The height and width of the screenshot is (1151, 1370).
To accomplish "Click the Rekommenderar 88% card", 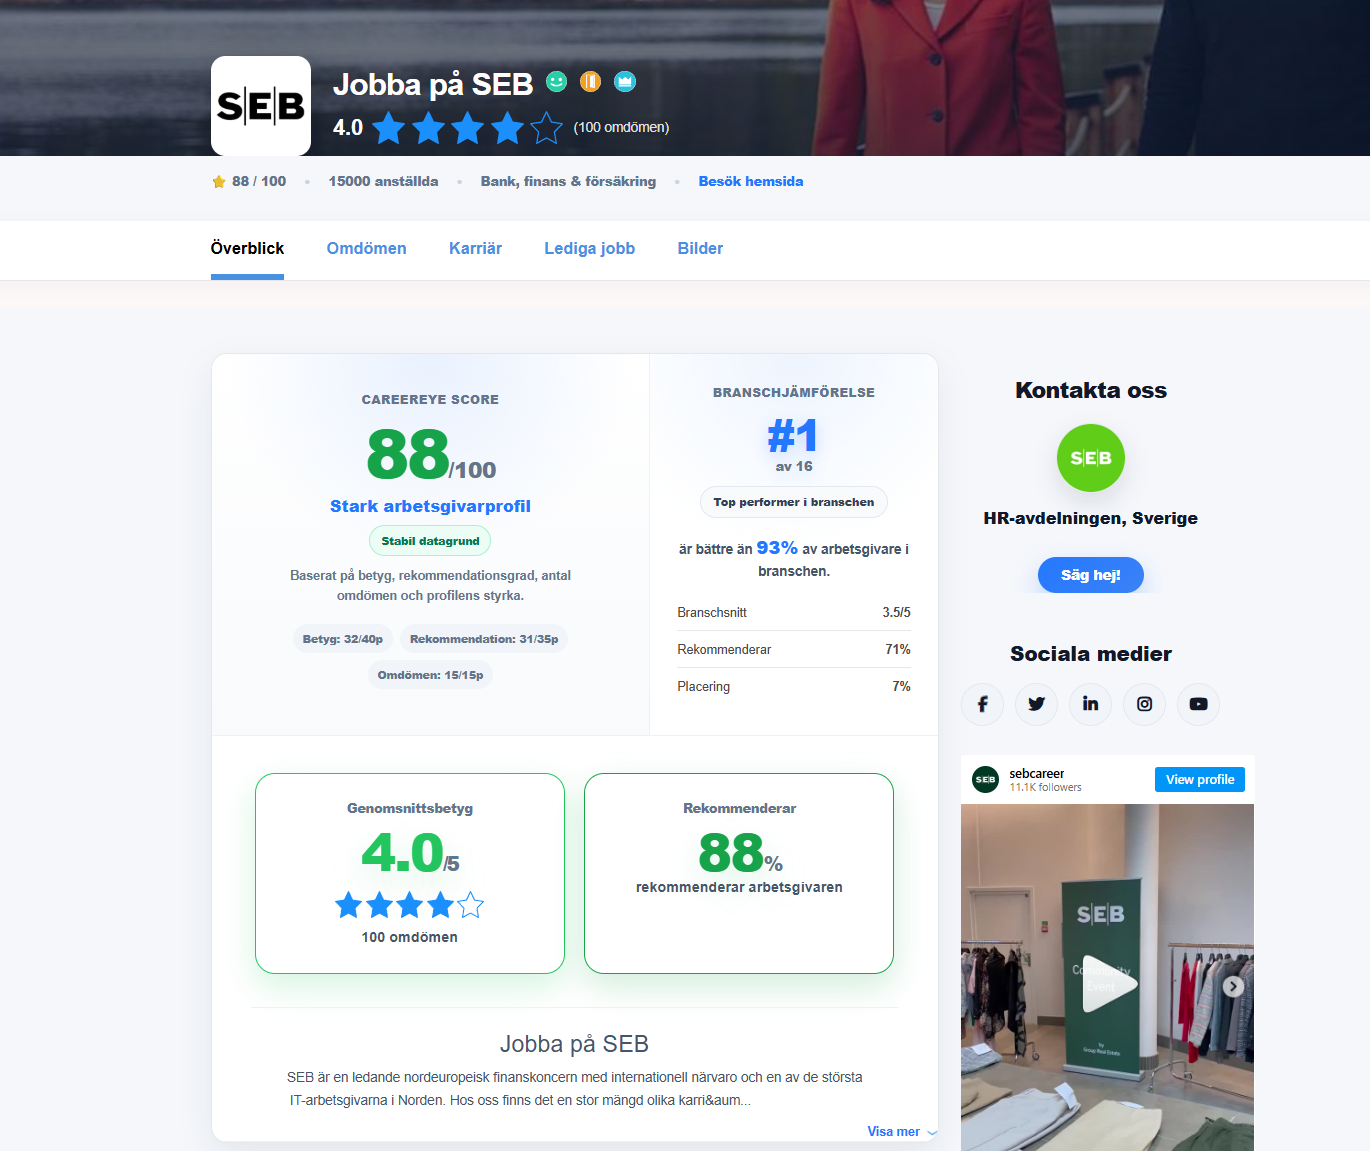I will [x=739, y=873].
